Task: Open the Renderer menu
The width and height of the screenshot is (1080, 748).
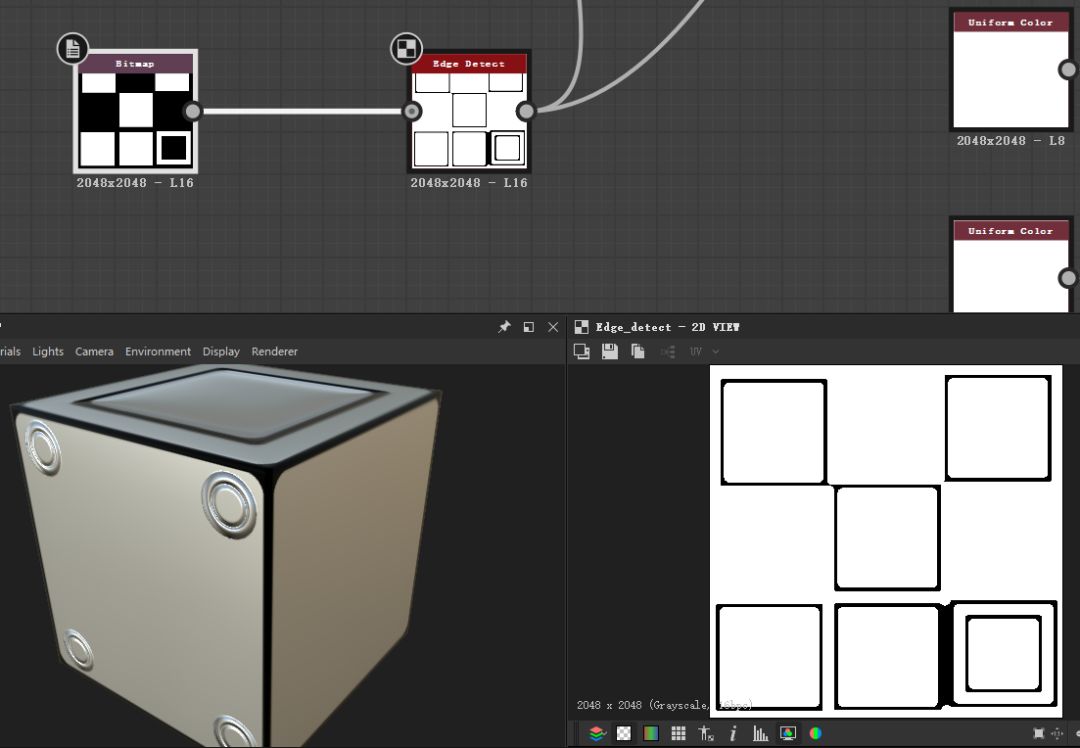Action: [274, 352]
